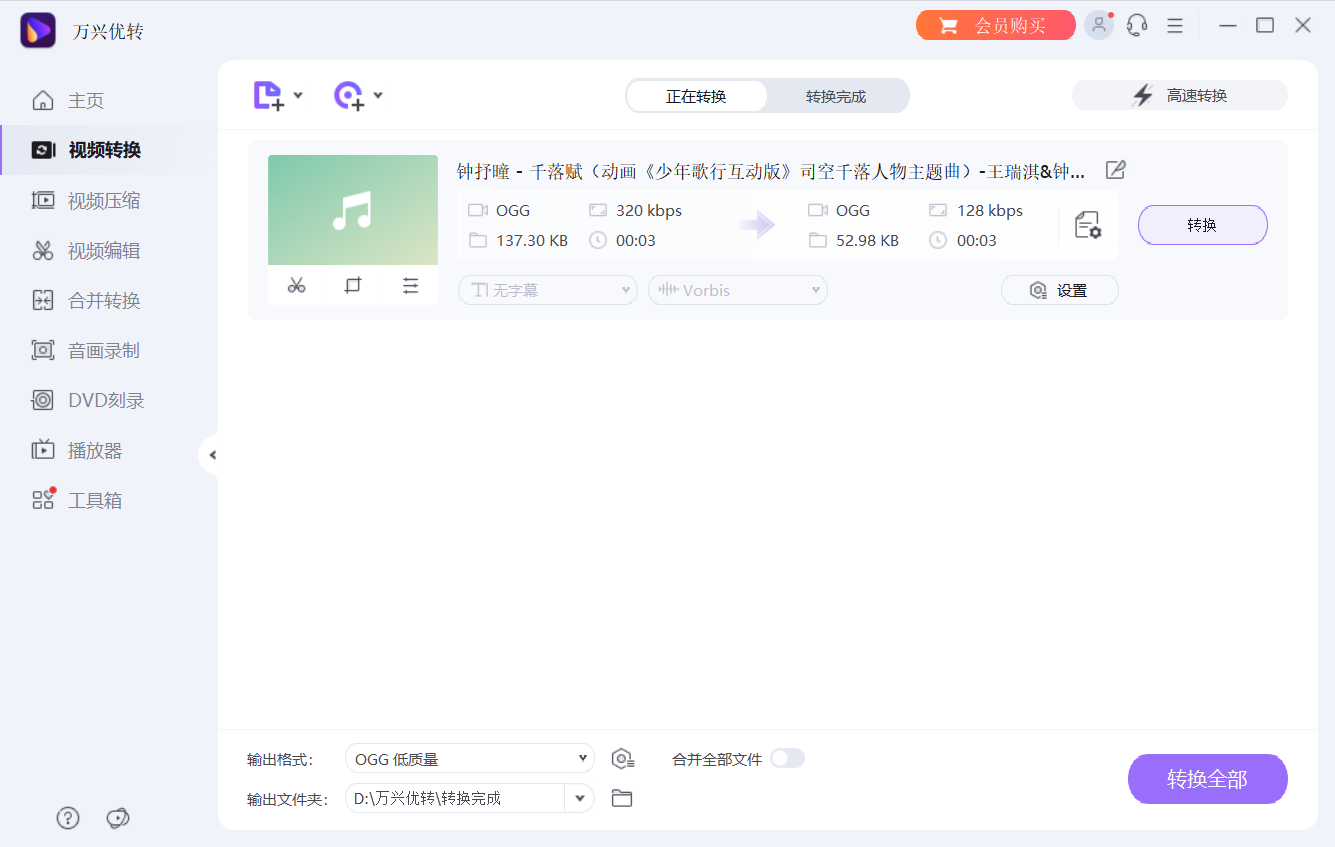
Task: Open file conversion settings icon beside 转换
Action: tap(1087, 225)
